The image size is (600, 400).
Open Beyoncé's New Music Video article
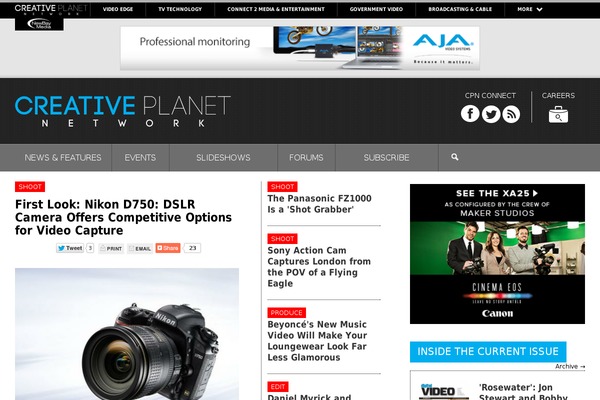[317, 341]
